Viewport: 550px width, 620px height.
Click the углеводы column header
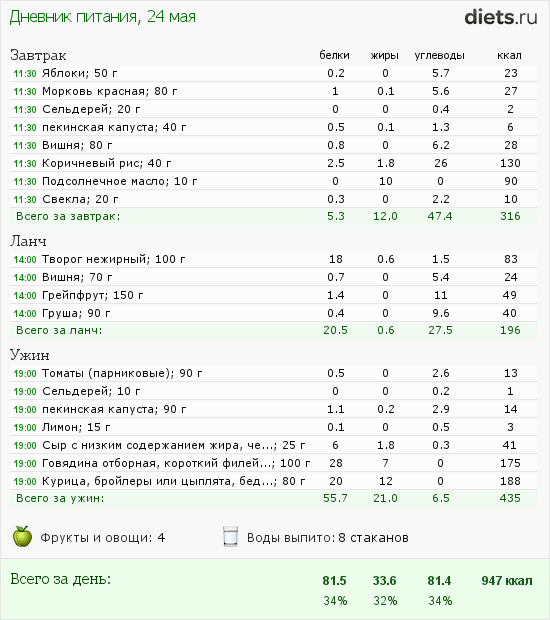439,55
